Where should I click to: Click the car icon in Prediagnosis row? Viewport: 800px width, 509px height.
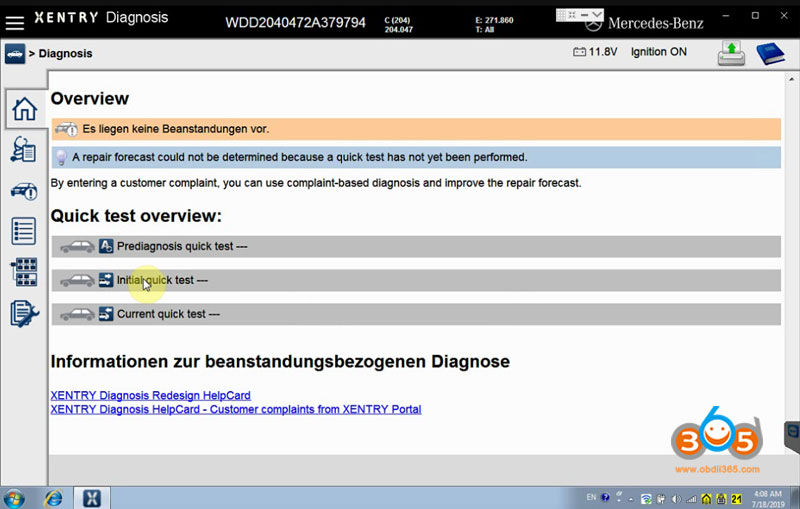(x=77, y=247)
